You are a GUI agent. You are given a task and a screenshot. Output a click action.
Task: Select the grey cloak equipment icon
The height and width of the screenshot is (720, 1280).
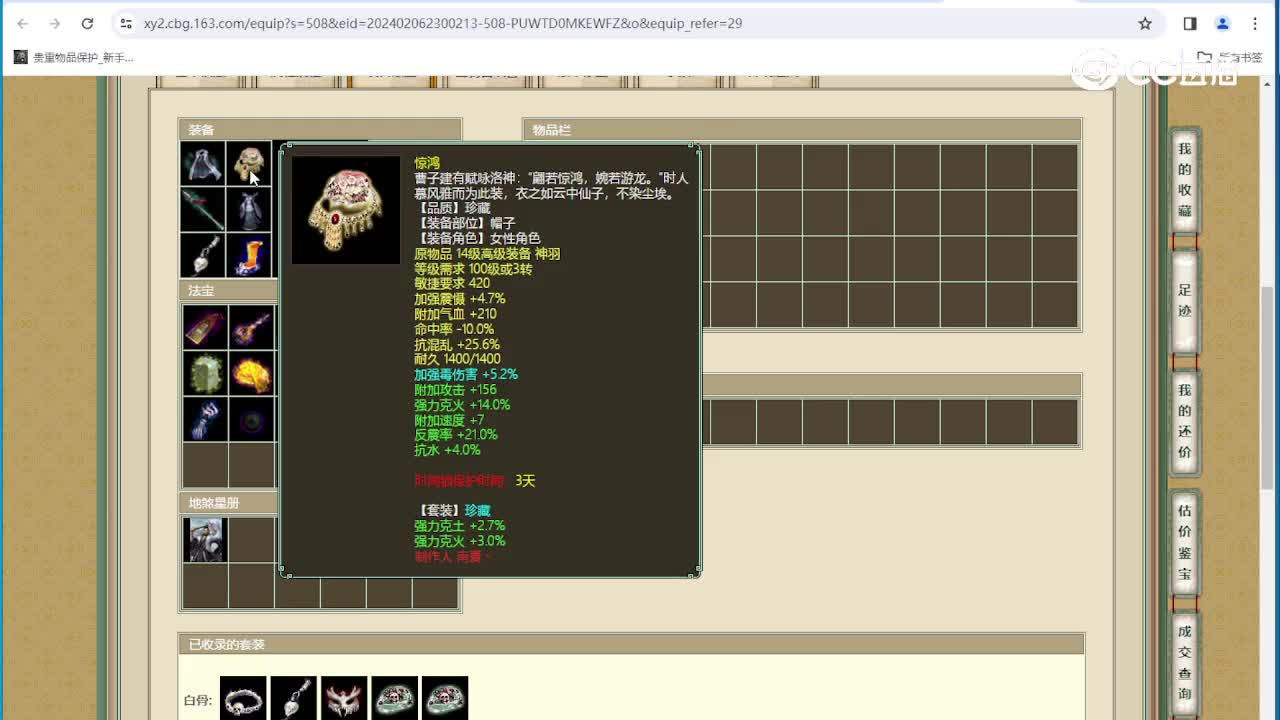203,163
